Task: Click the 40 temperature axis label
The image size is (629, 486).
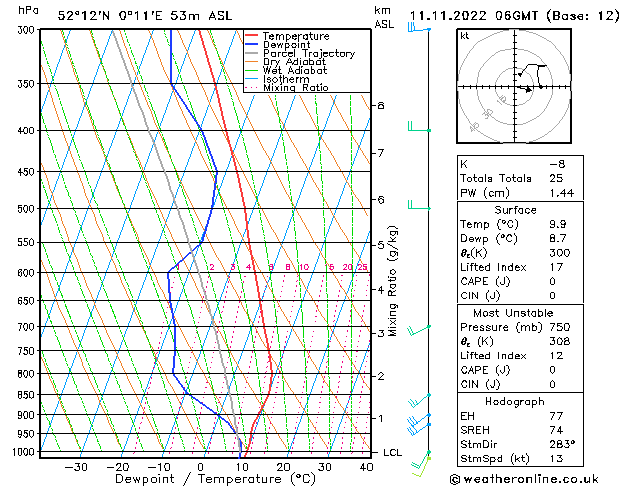Action: click(366, 467)
